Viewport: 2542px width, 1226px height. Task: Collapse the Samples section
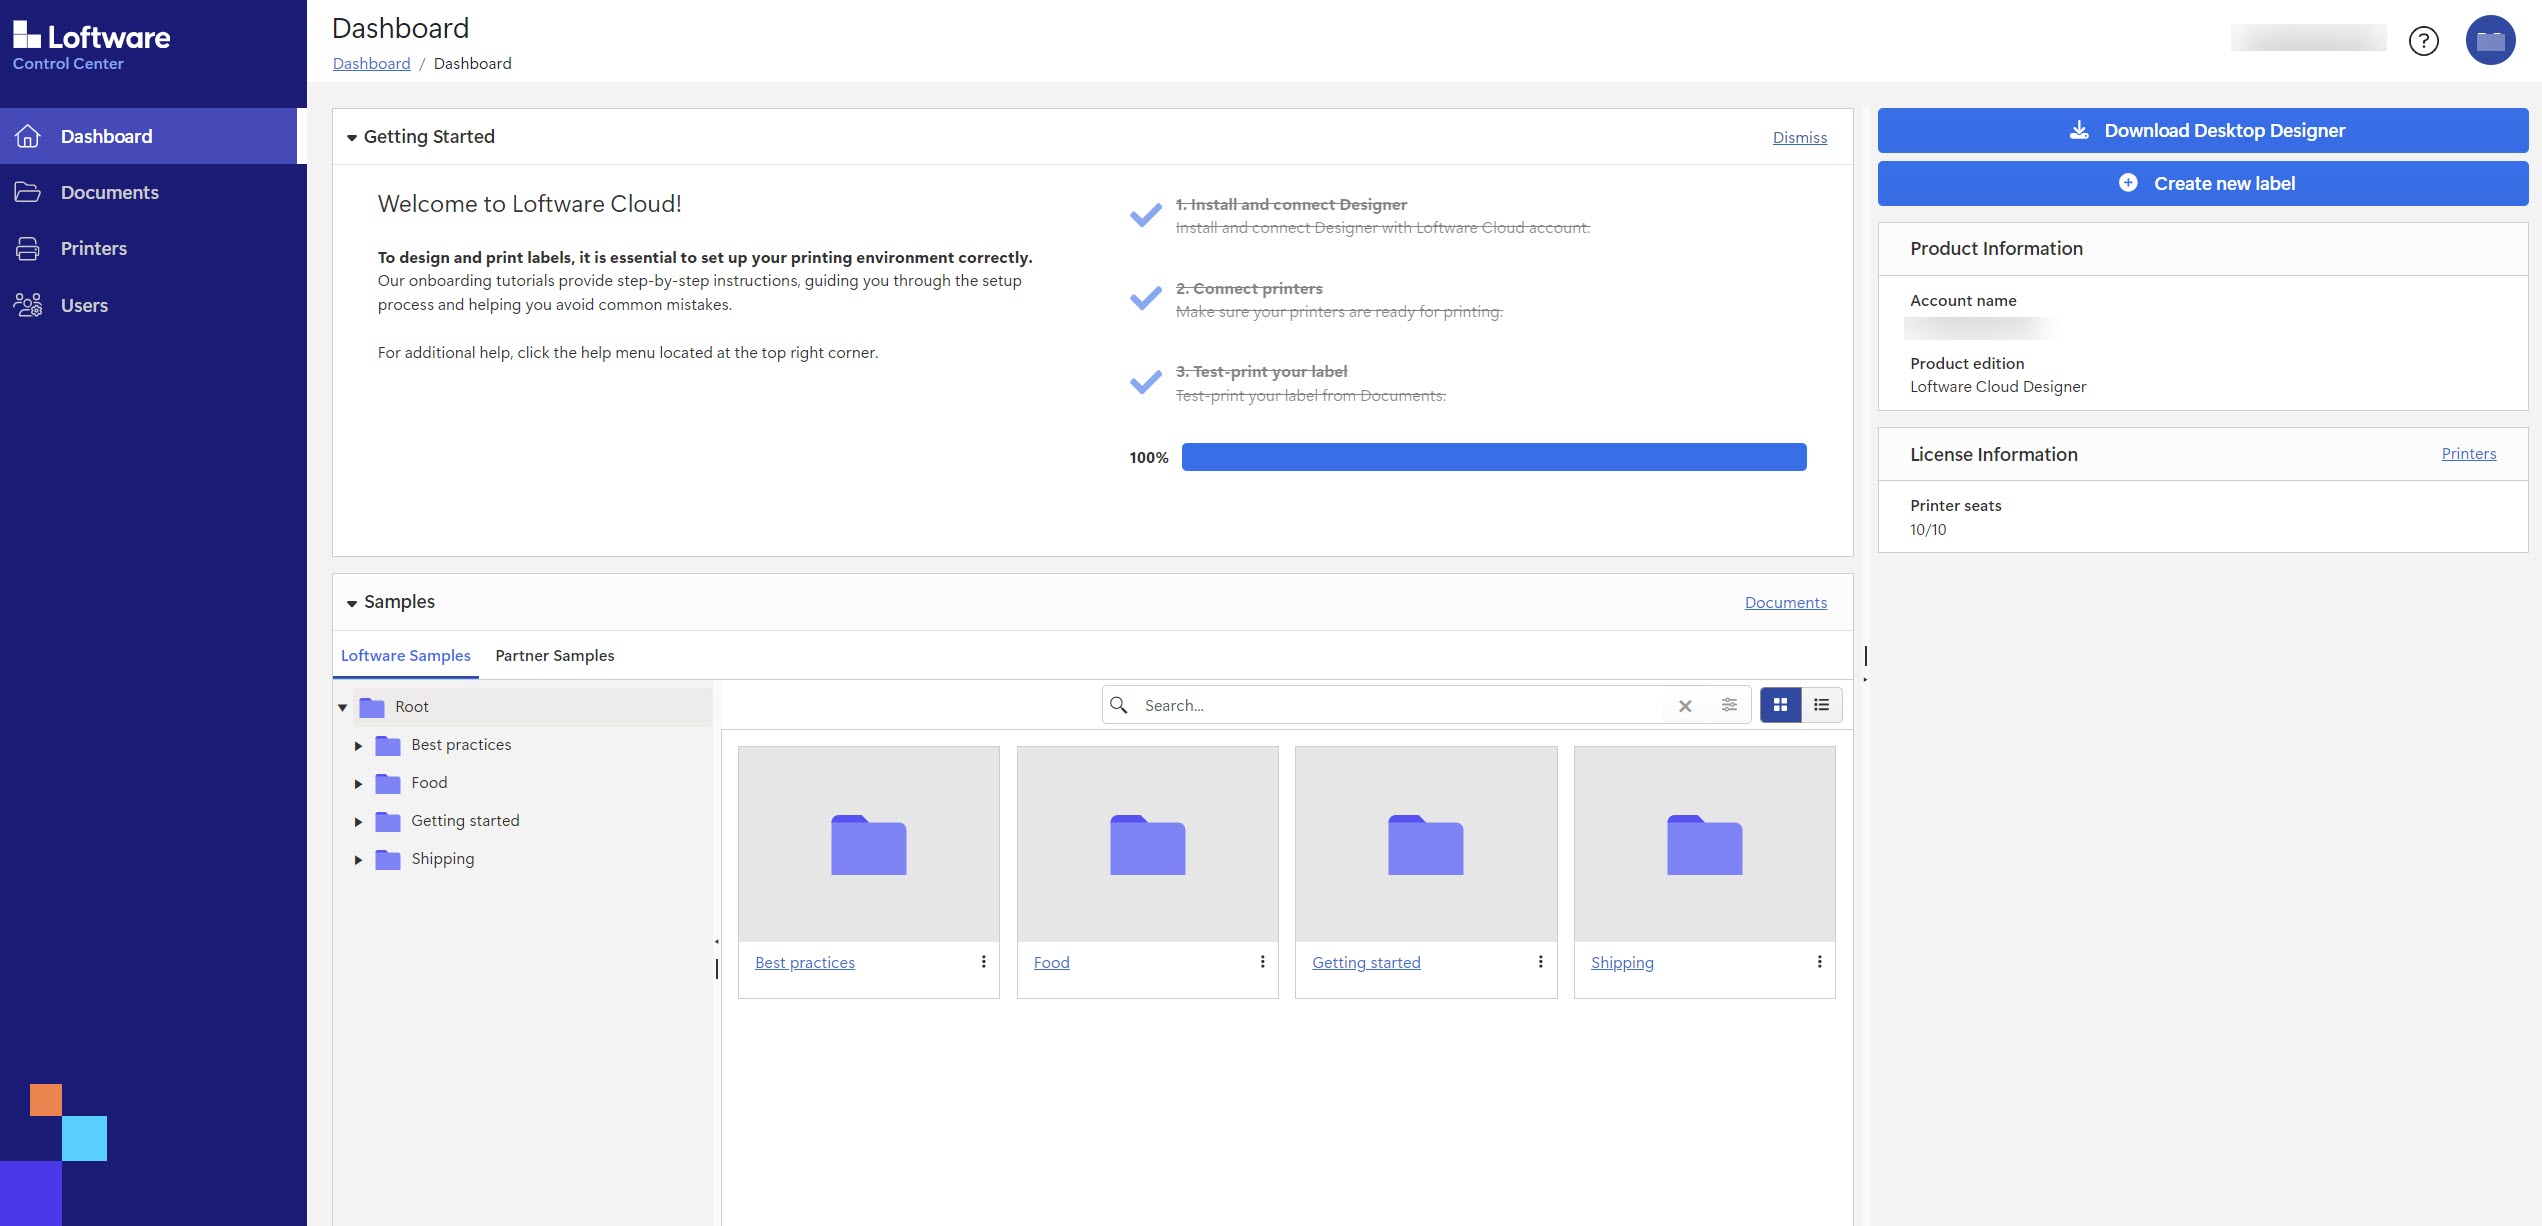pyautogui.click(x=352, y=603)
